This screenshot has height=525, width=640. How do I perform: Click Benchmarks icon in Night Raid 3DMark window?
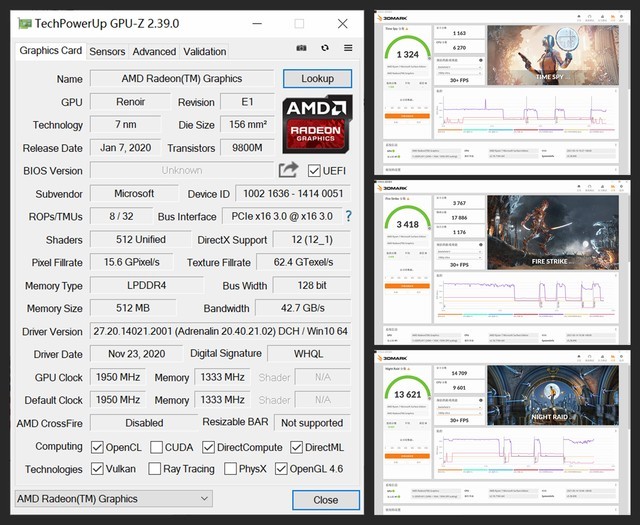click(589, 358)
